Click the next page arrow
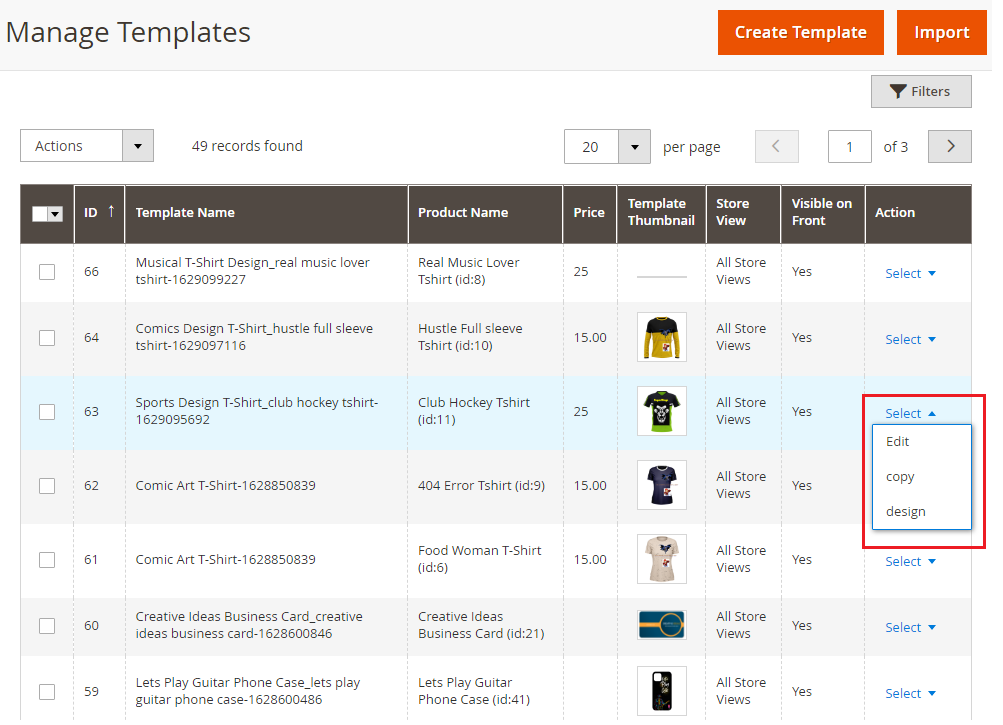The width and height of the screenshot is (1003, 725). coord(948,146)
